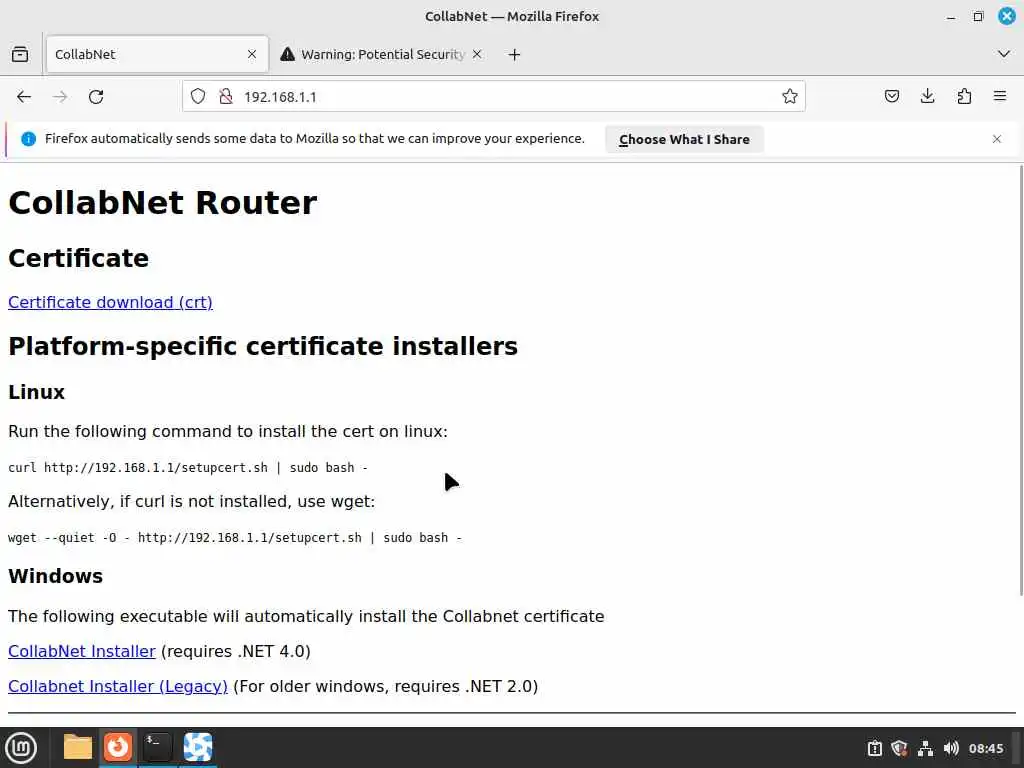Image resolution: width=1024 pixels, height=768 pixels.
Task: Click the Windows section heading
Action: pos(56,576)
